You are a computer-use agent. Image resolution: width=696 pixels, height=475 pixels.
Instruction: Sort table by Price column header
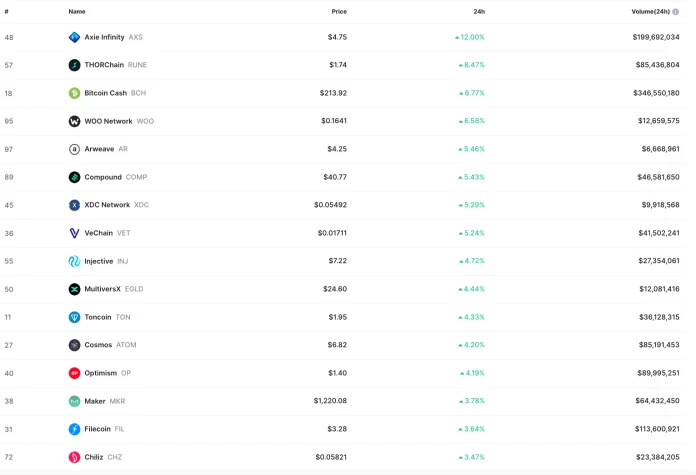click(x=339, y=12)
